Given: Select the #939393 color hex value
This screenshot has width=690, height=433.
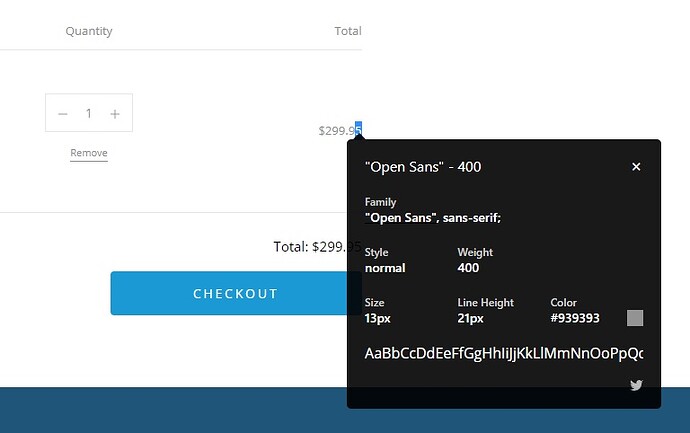Looking at the screenshot, I should (x=575, y=318).
